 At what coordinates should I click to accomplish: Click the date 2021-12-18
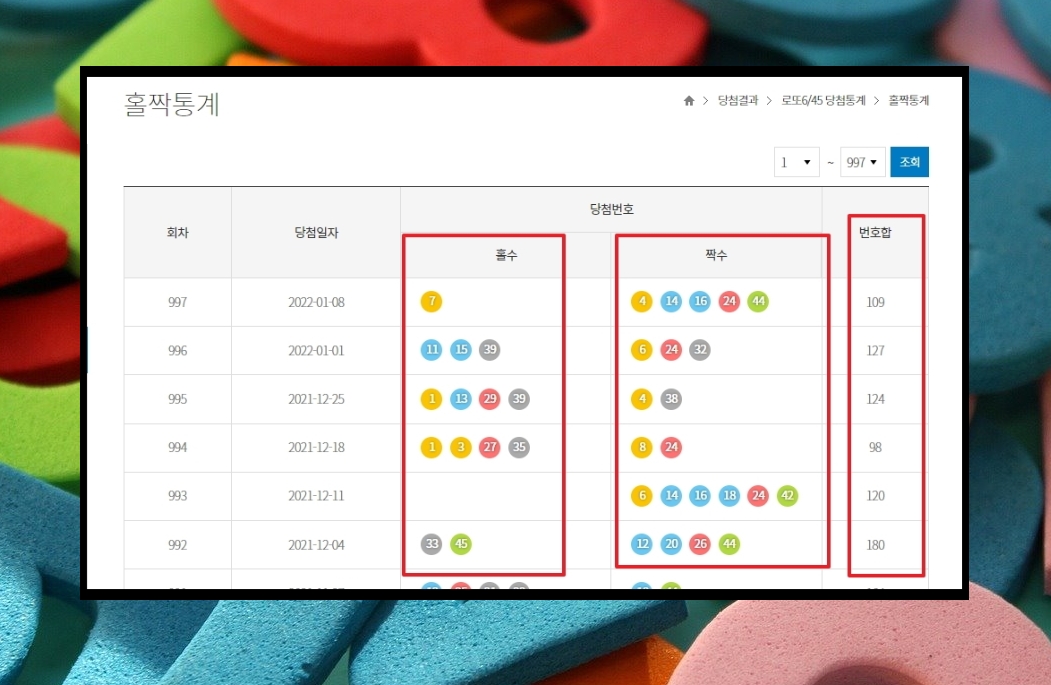316,447
